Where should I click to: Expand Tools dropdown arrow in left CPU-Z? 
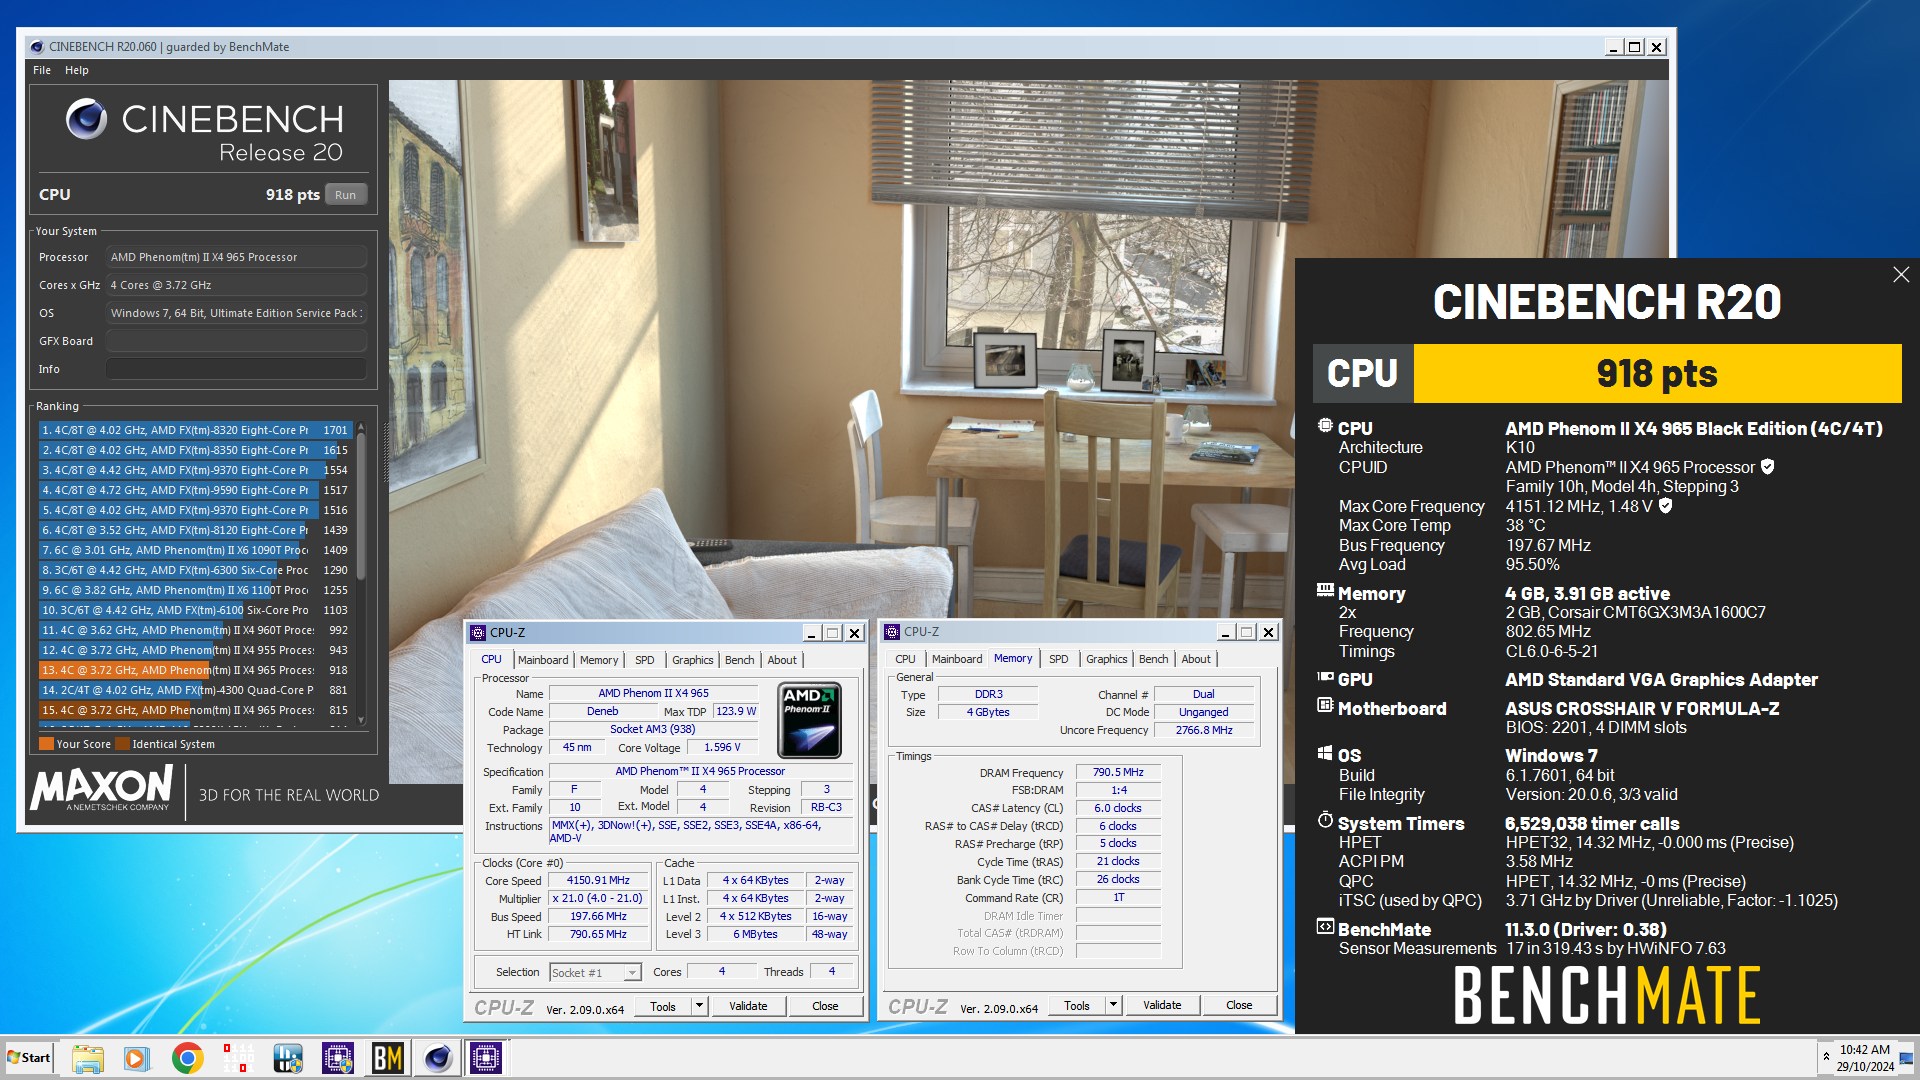pos(700,1007)
